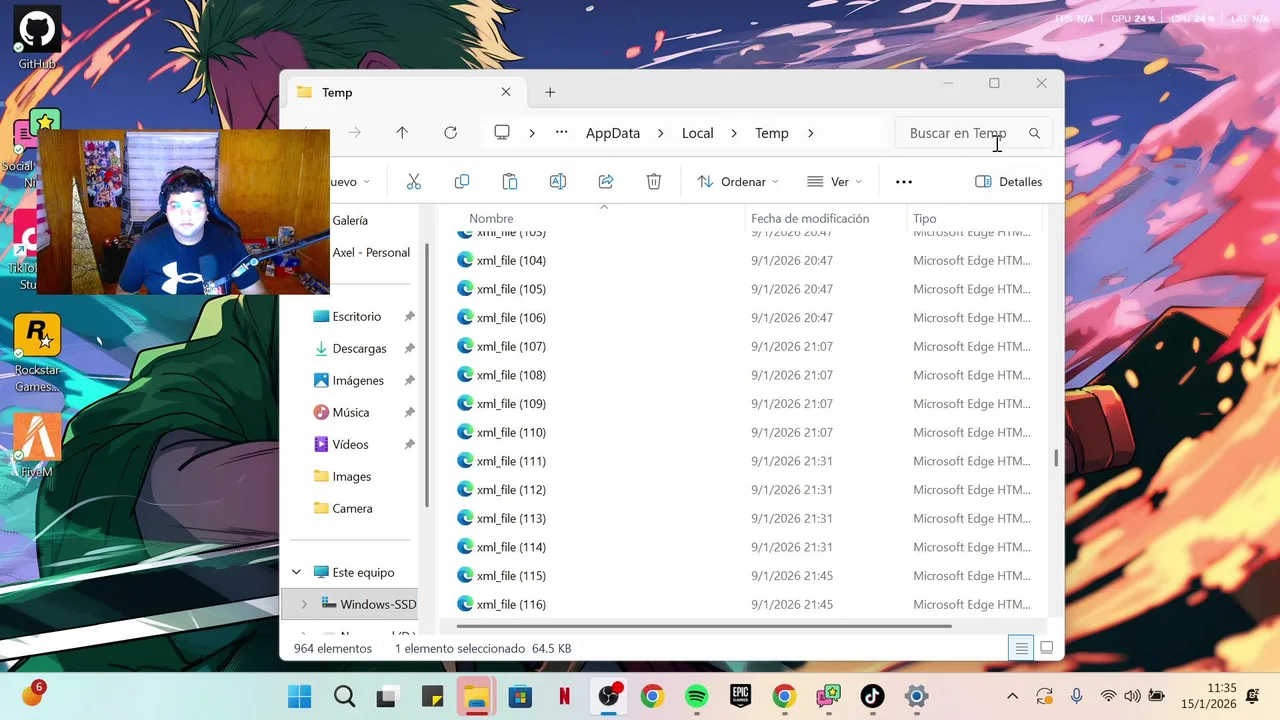Viewport: 1280px width, 720px height.
Task: Click the search magnifier in the Buscar box
Action: (x=1034, y=133)
